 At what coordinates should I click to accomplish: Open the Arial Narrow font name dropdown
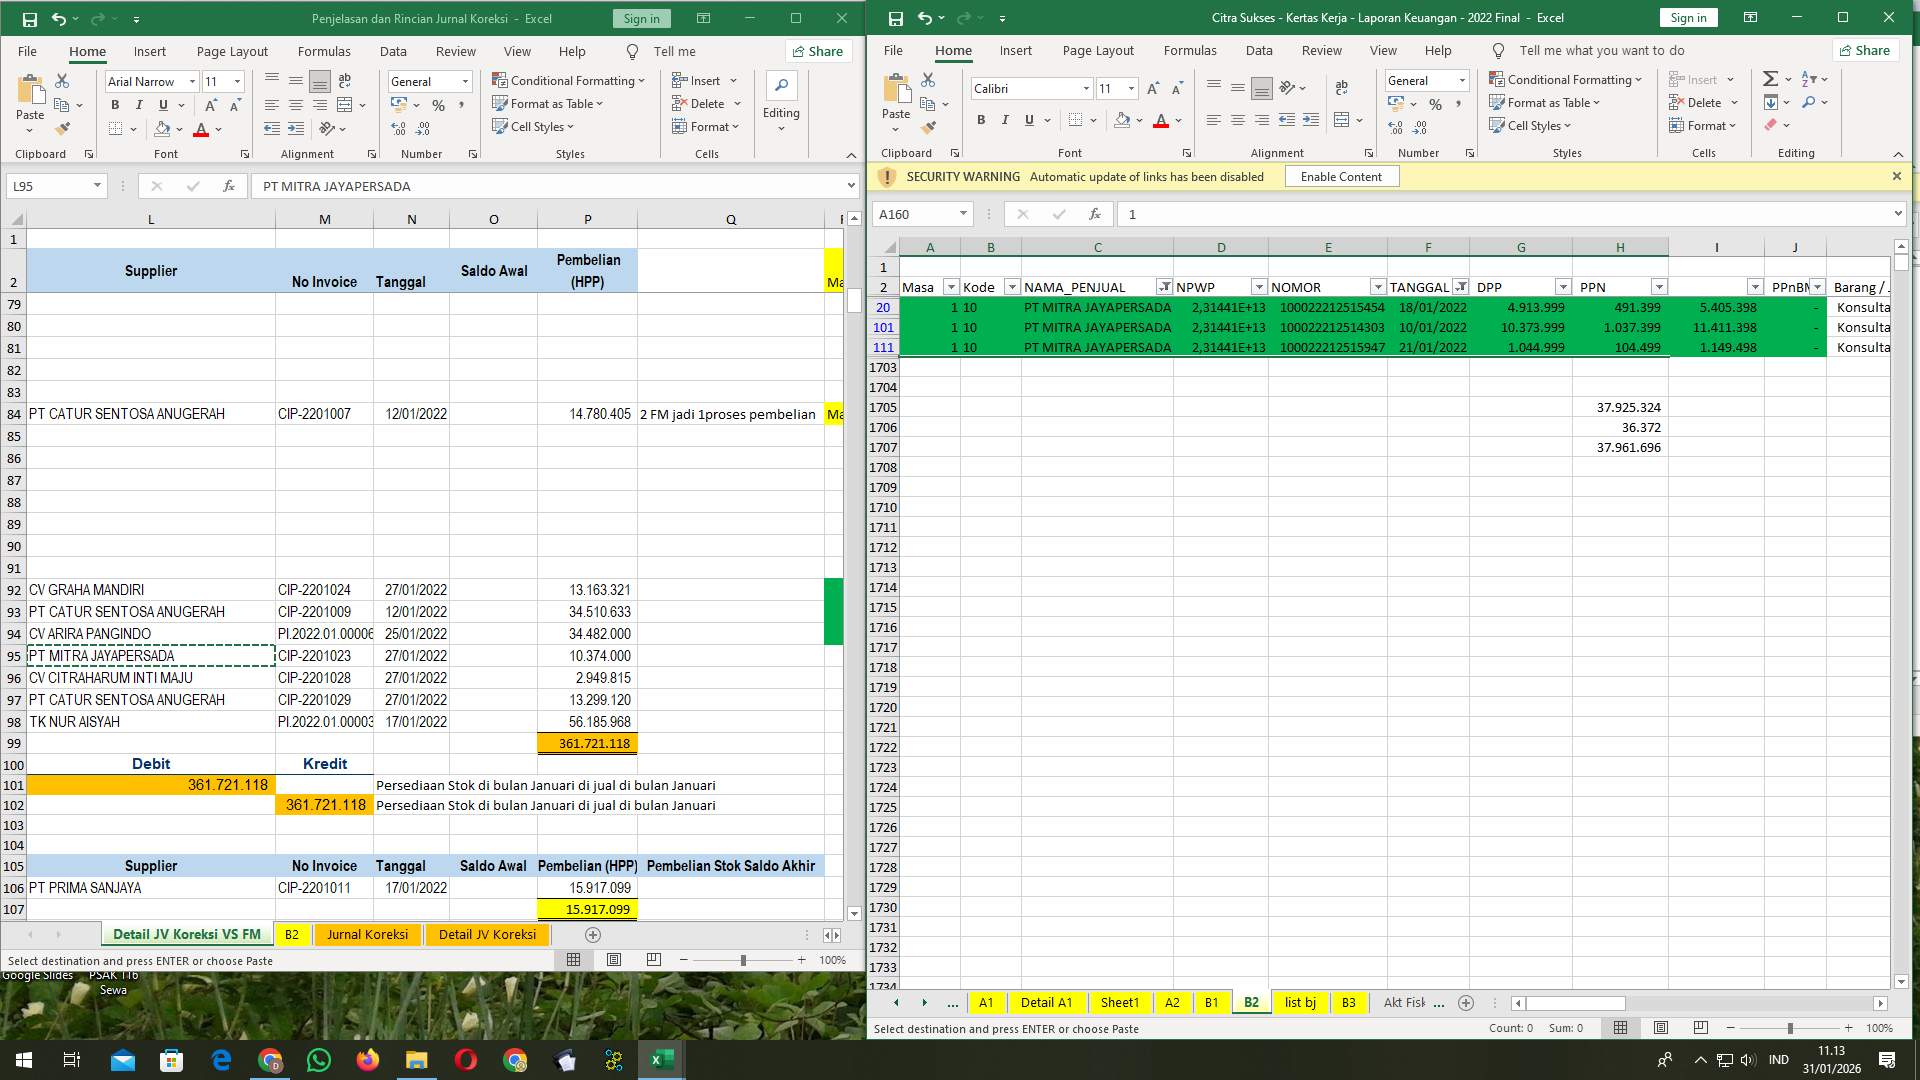192,81
